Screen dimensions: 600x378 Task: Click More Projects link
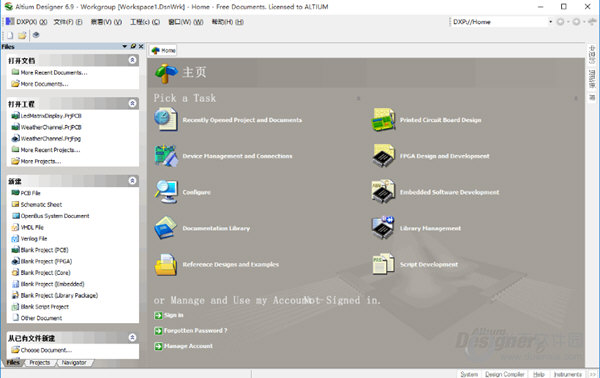pos(41,161)
